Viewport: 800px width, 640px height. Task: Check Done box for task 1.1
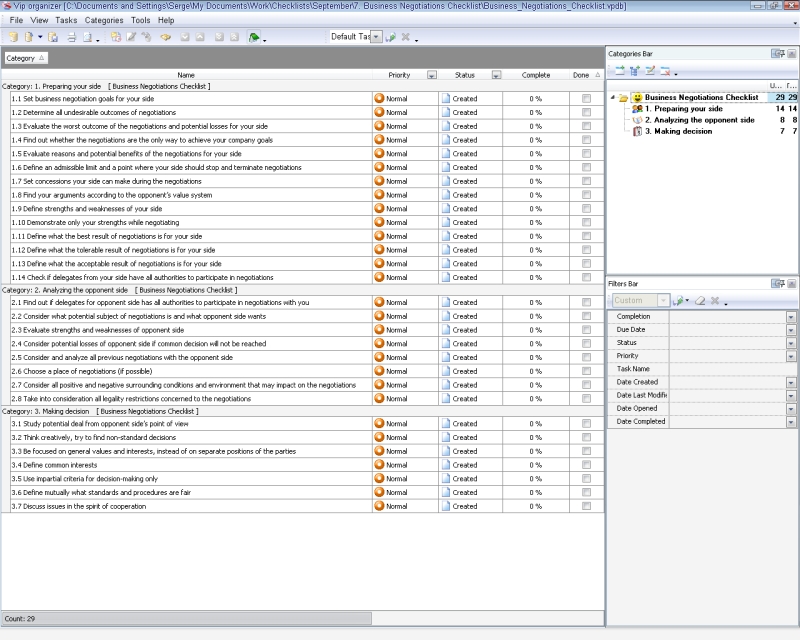tap(586, 99)
